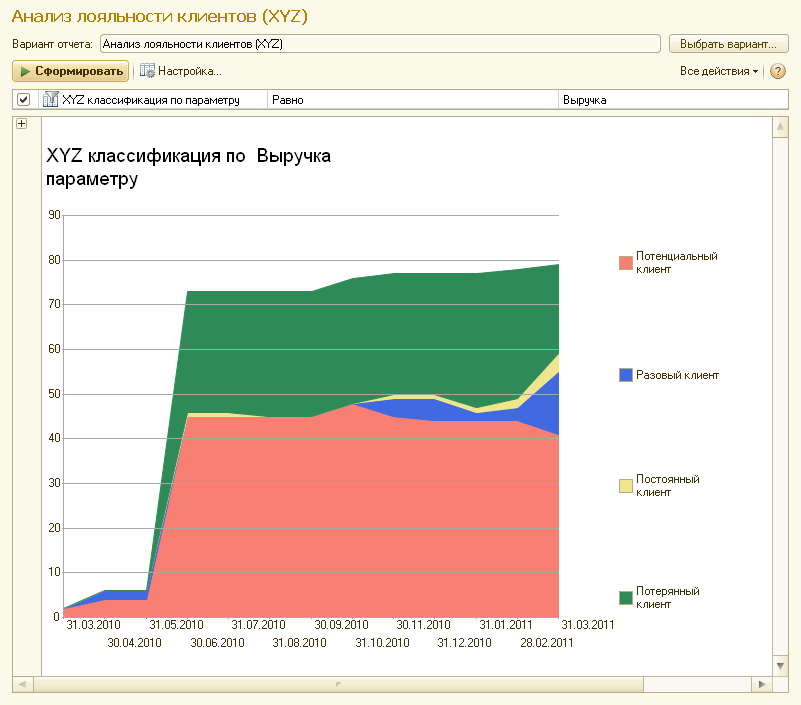The width and height of the screenshot is (801, 705).
Task: Click Потерянный клиент green legend swatch
Action: (x=626, y=598)
